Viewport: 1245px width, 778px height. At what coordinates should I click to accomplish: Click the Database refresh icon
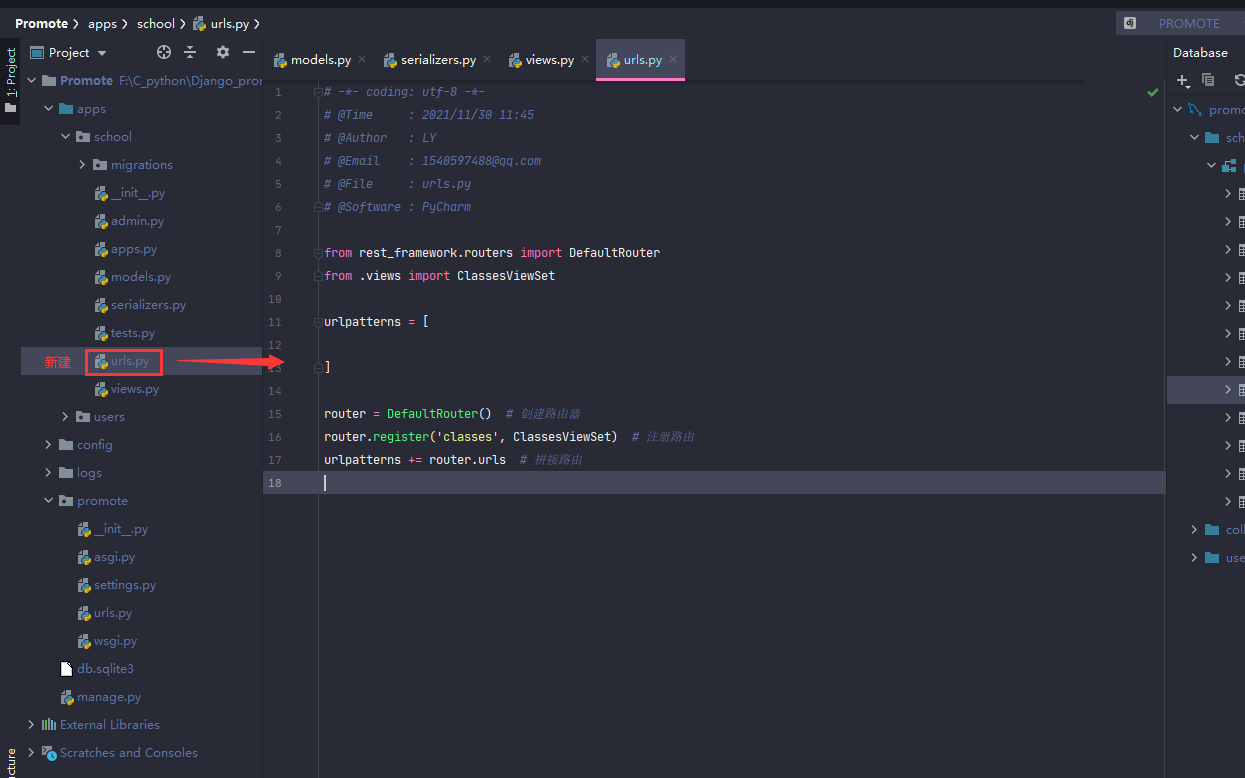point(1239,80)
